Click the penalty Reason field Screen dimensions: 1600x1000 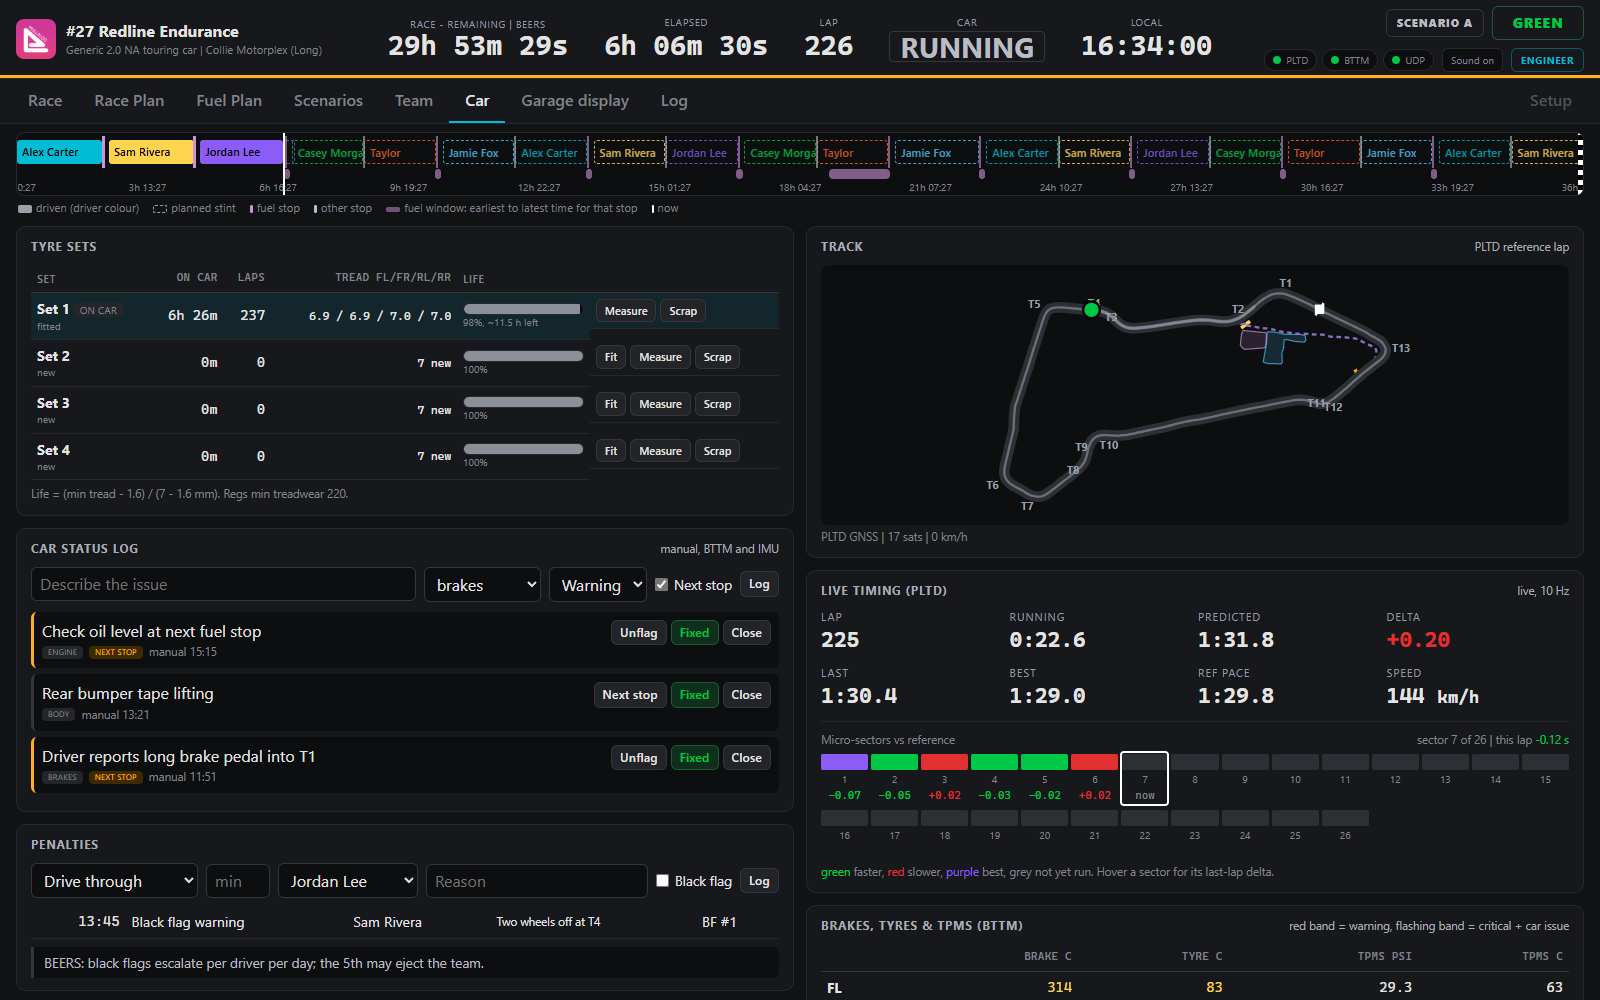(x=536, y=881)
